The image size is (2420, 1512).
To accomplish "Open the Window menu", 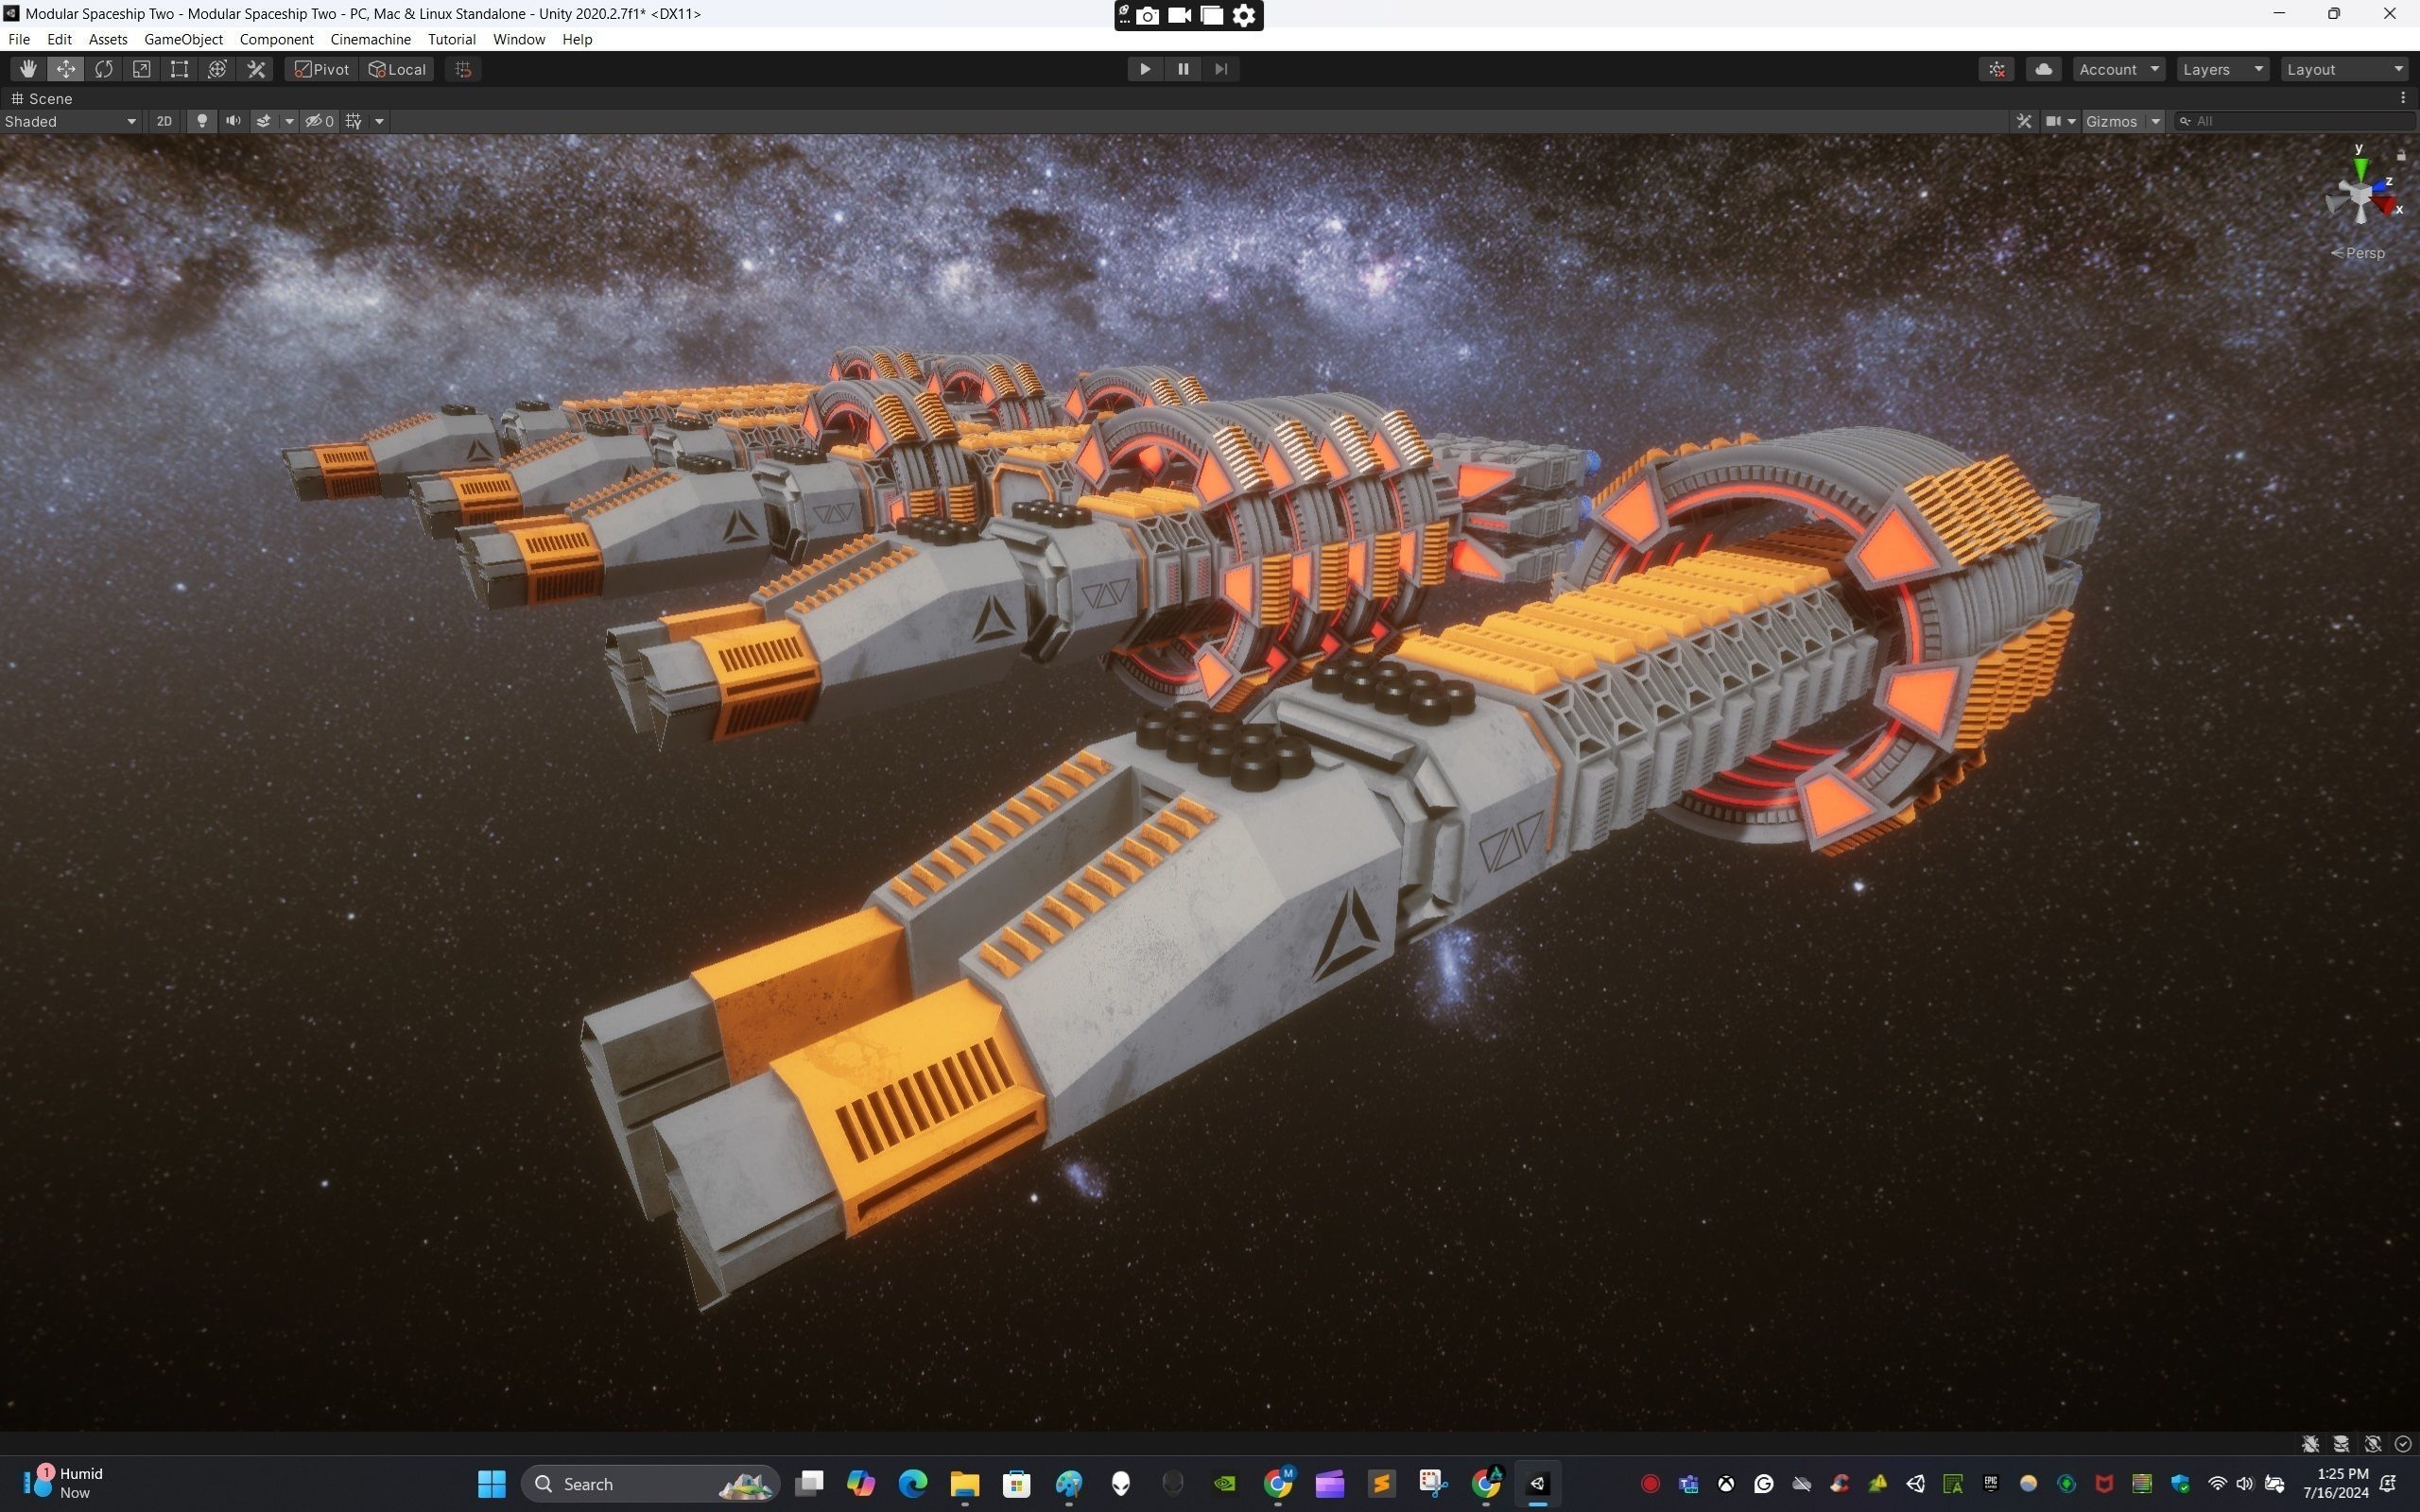I will 519,39.
